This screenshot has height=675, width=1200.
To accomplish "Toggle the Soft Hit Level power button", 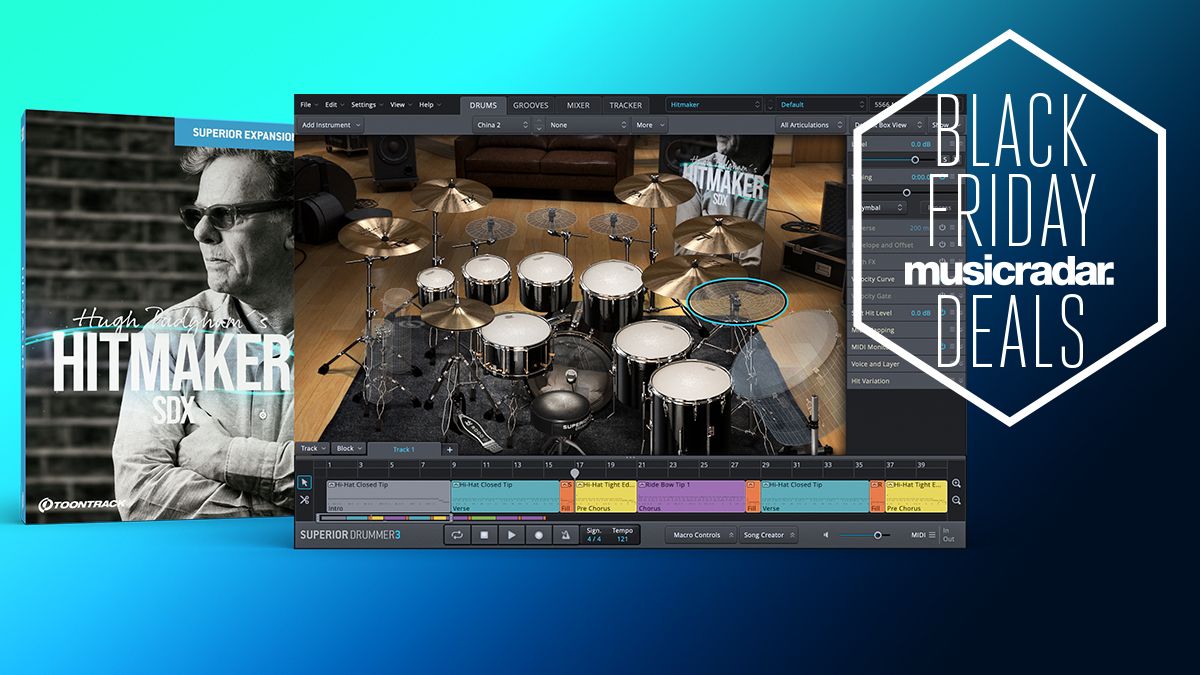I will tap(942, 313).
